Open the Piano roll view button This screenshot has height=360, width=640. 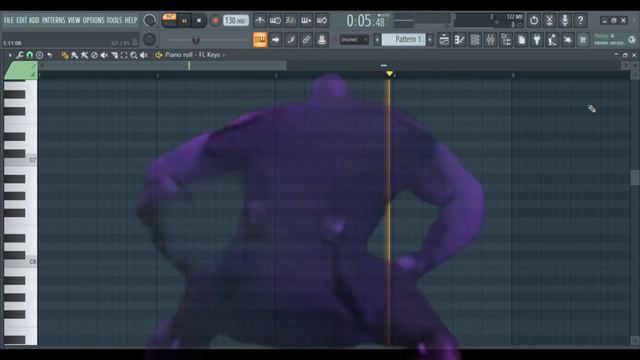pos(459,40)
